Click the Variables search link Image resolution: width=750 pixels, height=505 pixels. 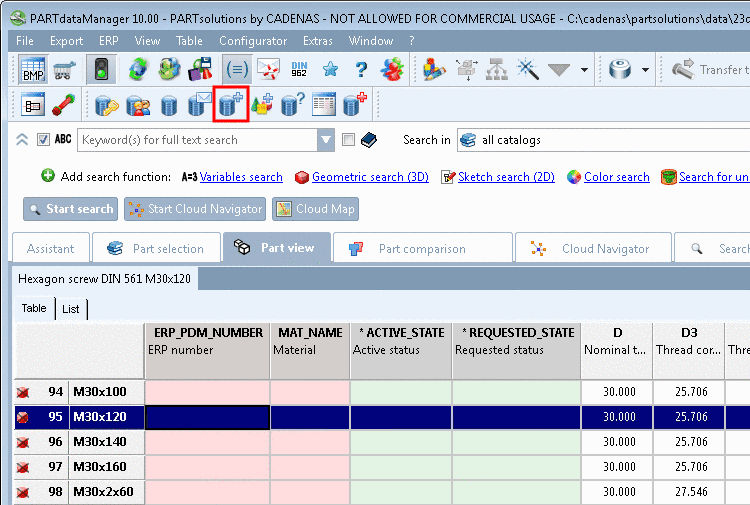coord(241,177)
